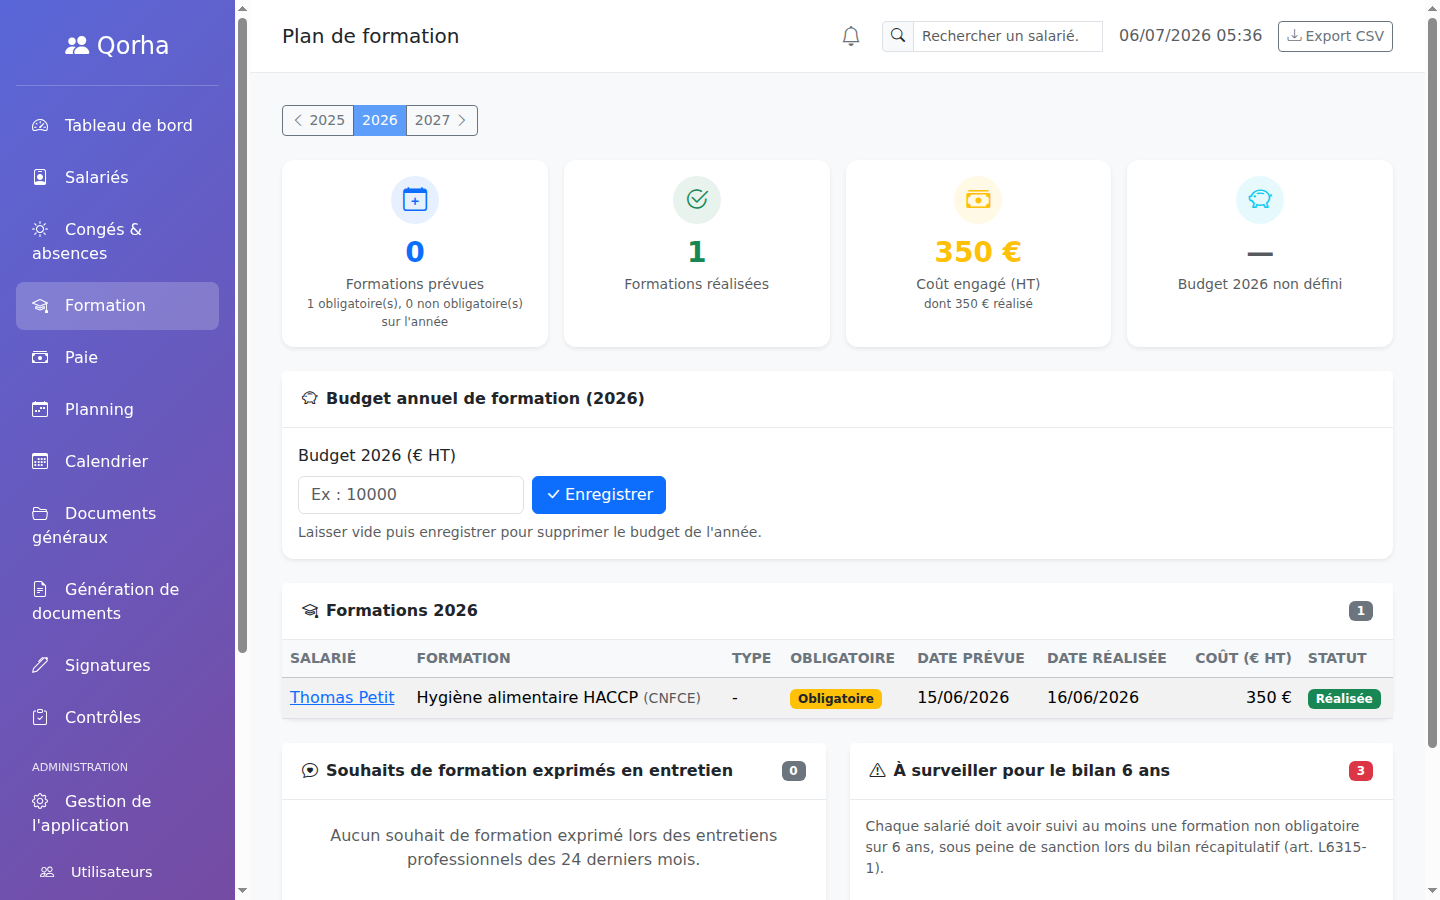
Task: Click the sidebar scrollbar thumb
Action: (x=242, y=335)
